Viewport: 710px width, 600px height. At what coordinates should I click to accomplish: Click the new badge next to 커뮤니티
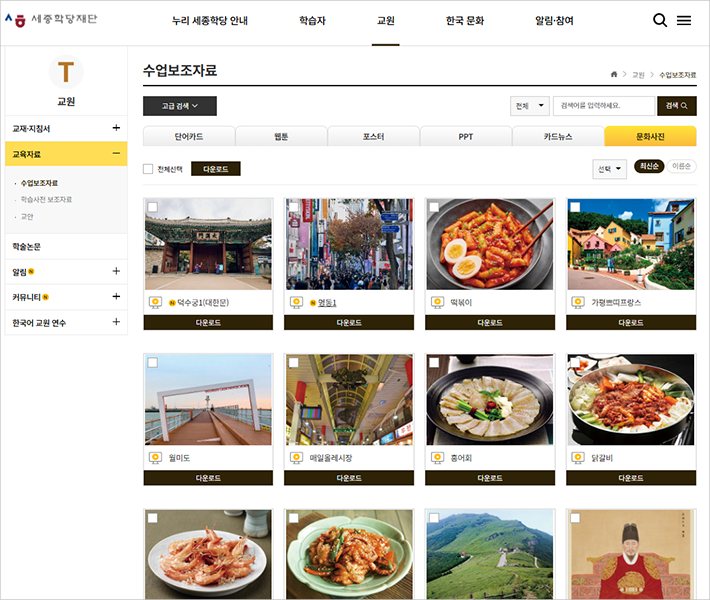tap(45, 297)
